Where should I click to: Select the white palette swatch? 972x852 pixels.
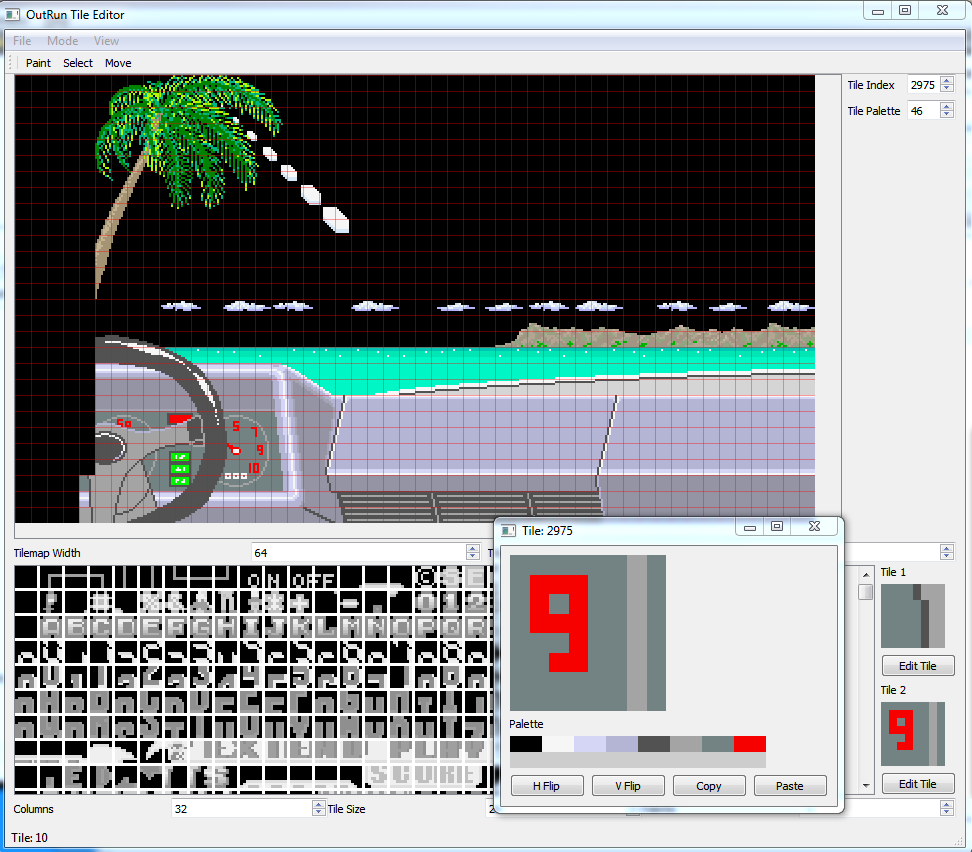click(558, 744)
